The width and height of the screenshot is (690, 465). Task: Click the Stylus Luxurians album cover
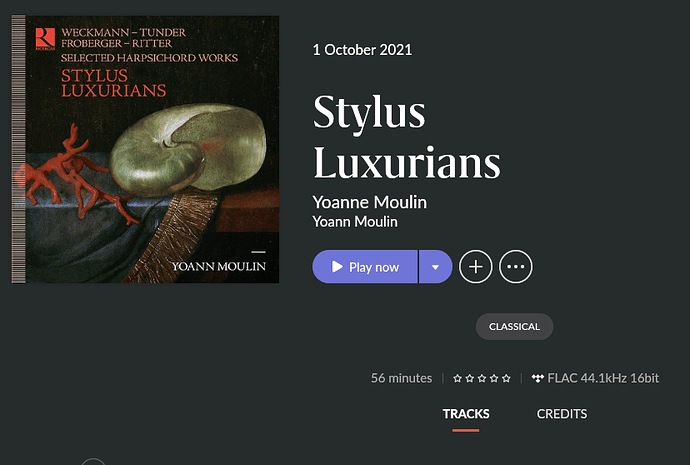(145, 150)
